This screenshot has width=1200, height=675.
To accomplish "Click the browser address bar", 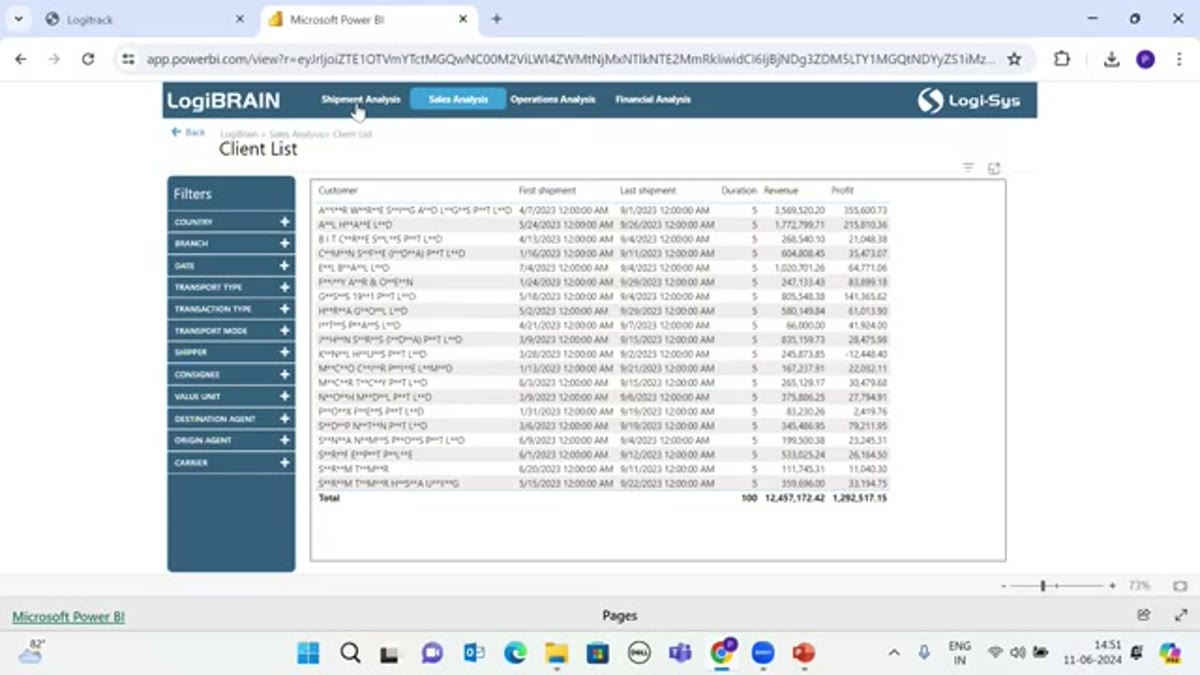I will tap(570, 60).
